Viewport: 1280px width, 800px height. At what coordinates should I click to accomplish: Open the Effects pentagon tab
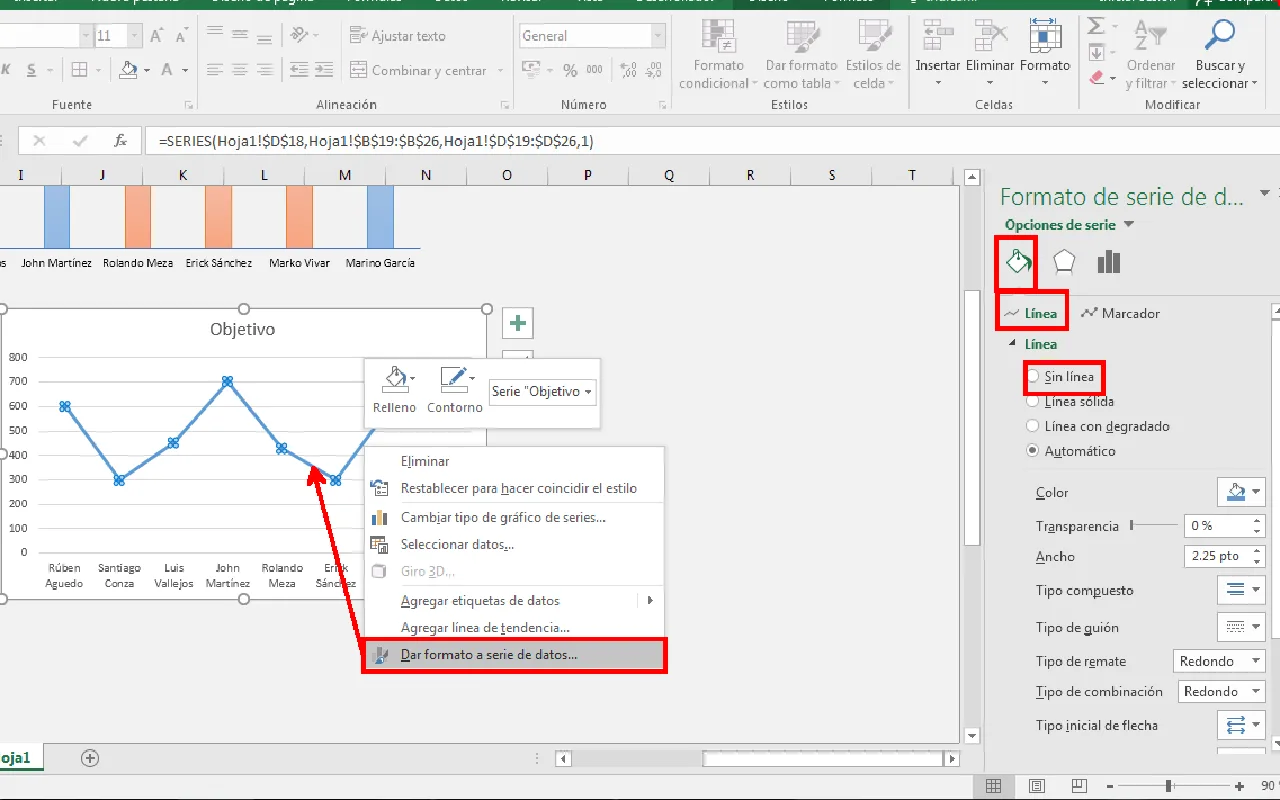[x=1064, y=262]
